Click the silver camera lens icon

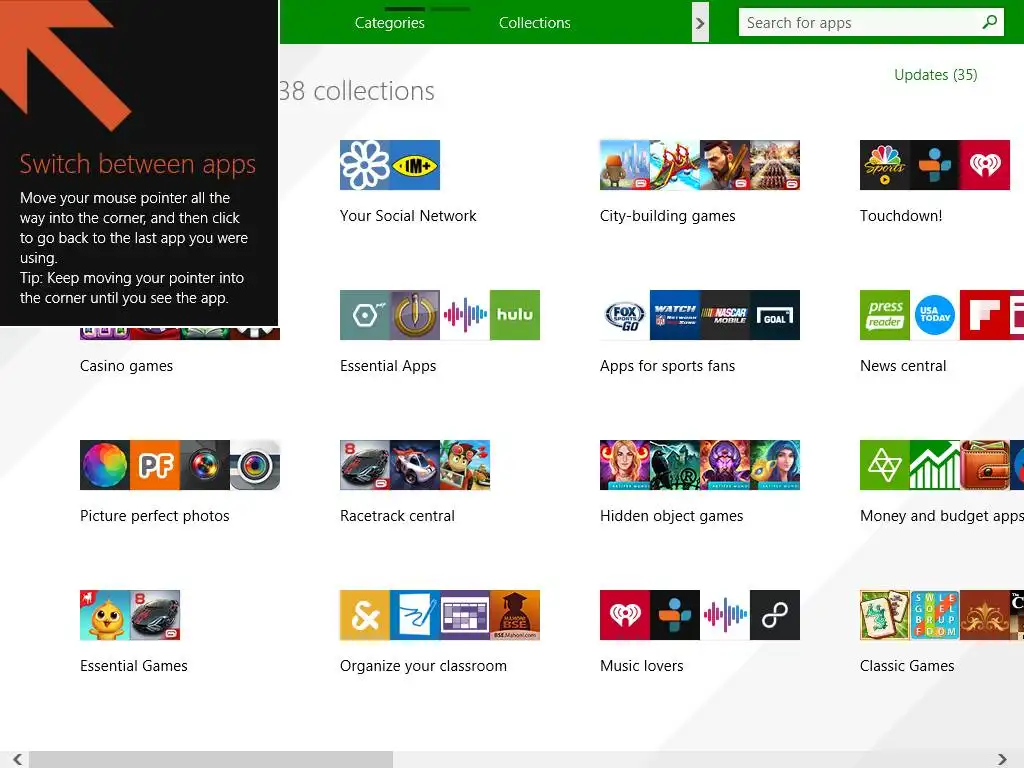pyautogui.click(x=255, y=465)
